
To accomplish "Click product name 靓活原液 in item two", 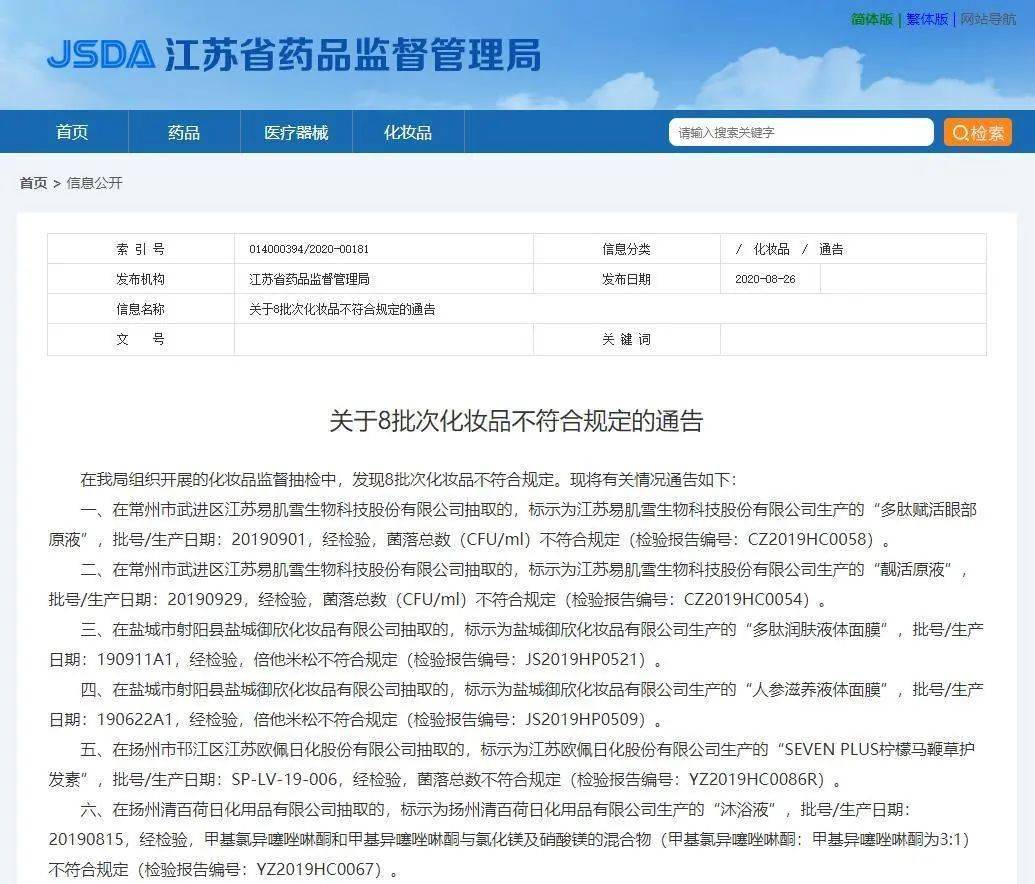I will click(912, 569).
